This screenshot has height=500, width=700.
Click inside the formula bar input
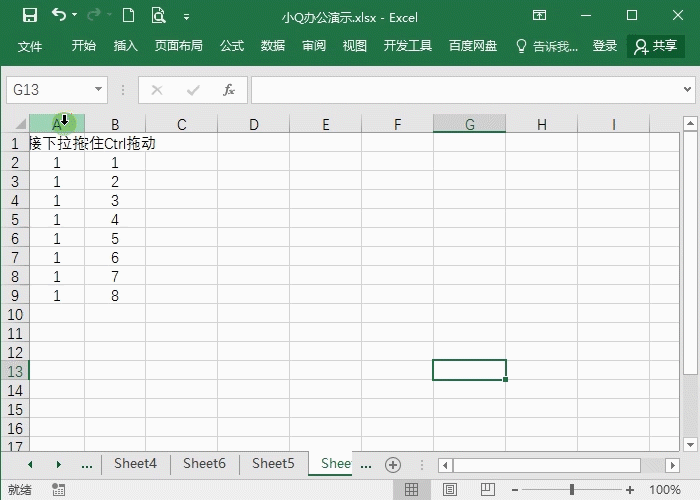(x=467, y=90)
